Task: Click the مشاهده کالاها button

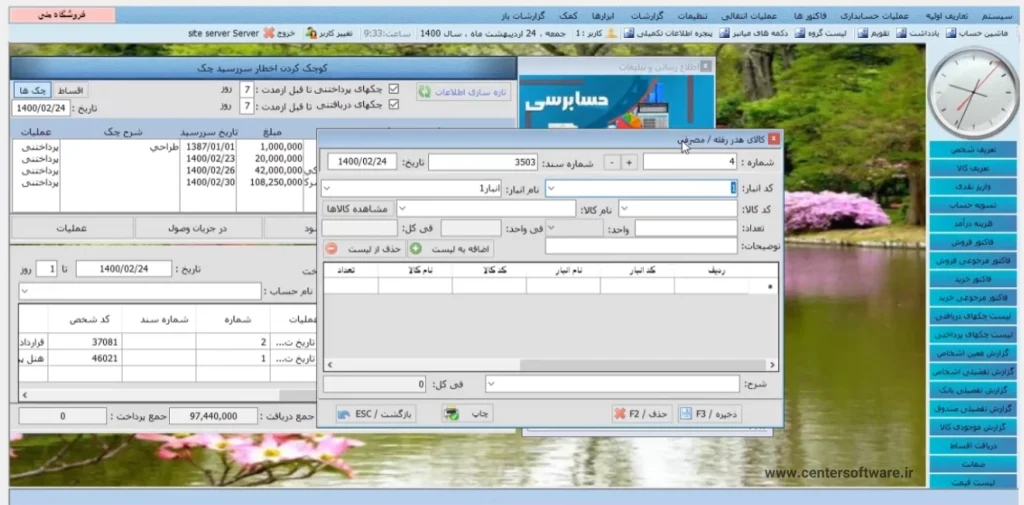Action: point(359,209)
